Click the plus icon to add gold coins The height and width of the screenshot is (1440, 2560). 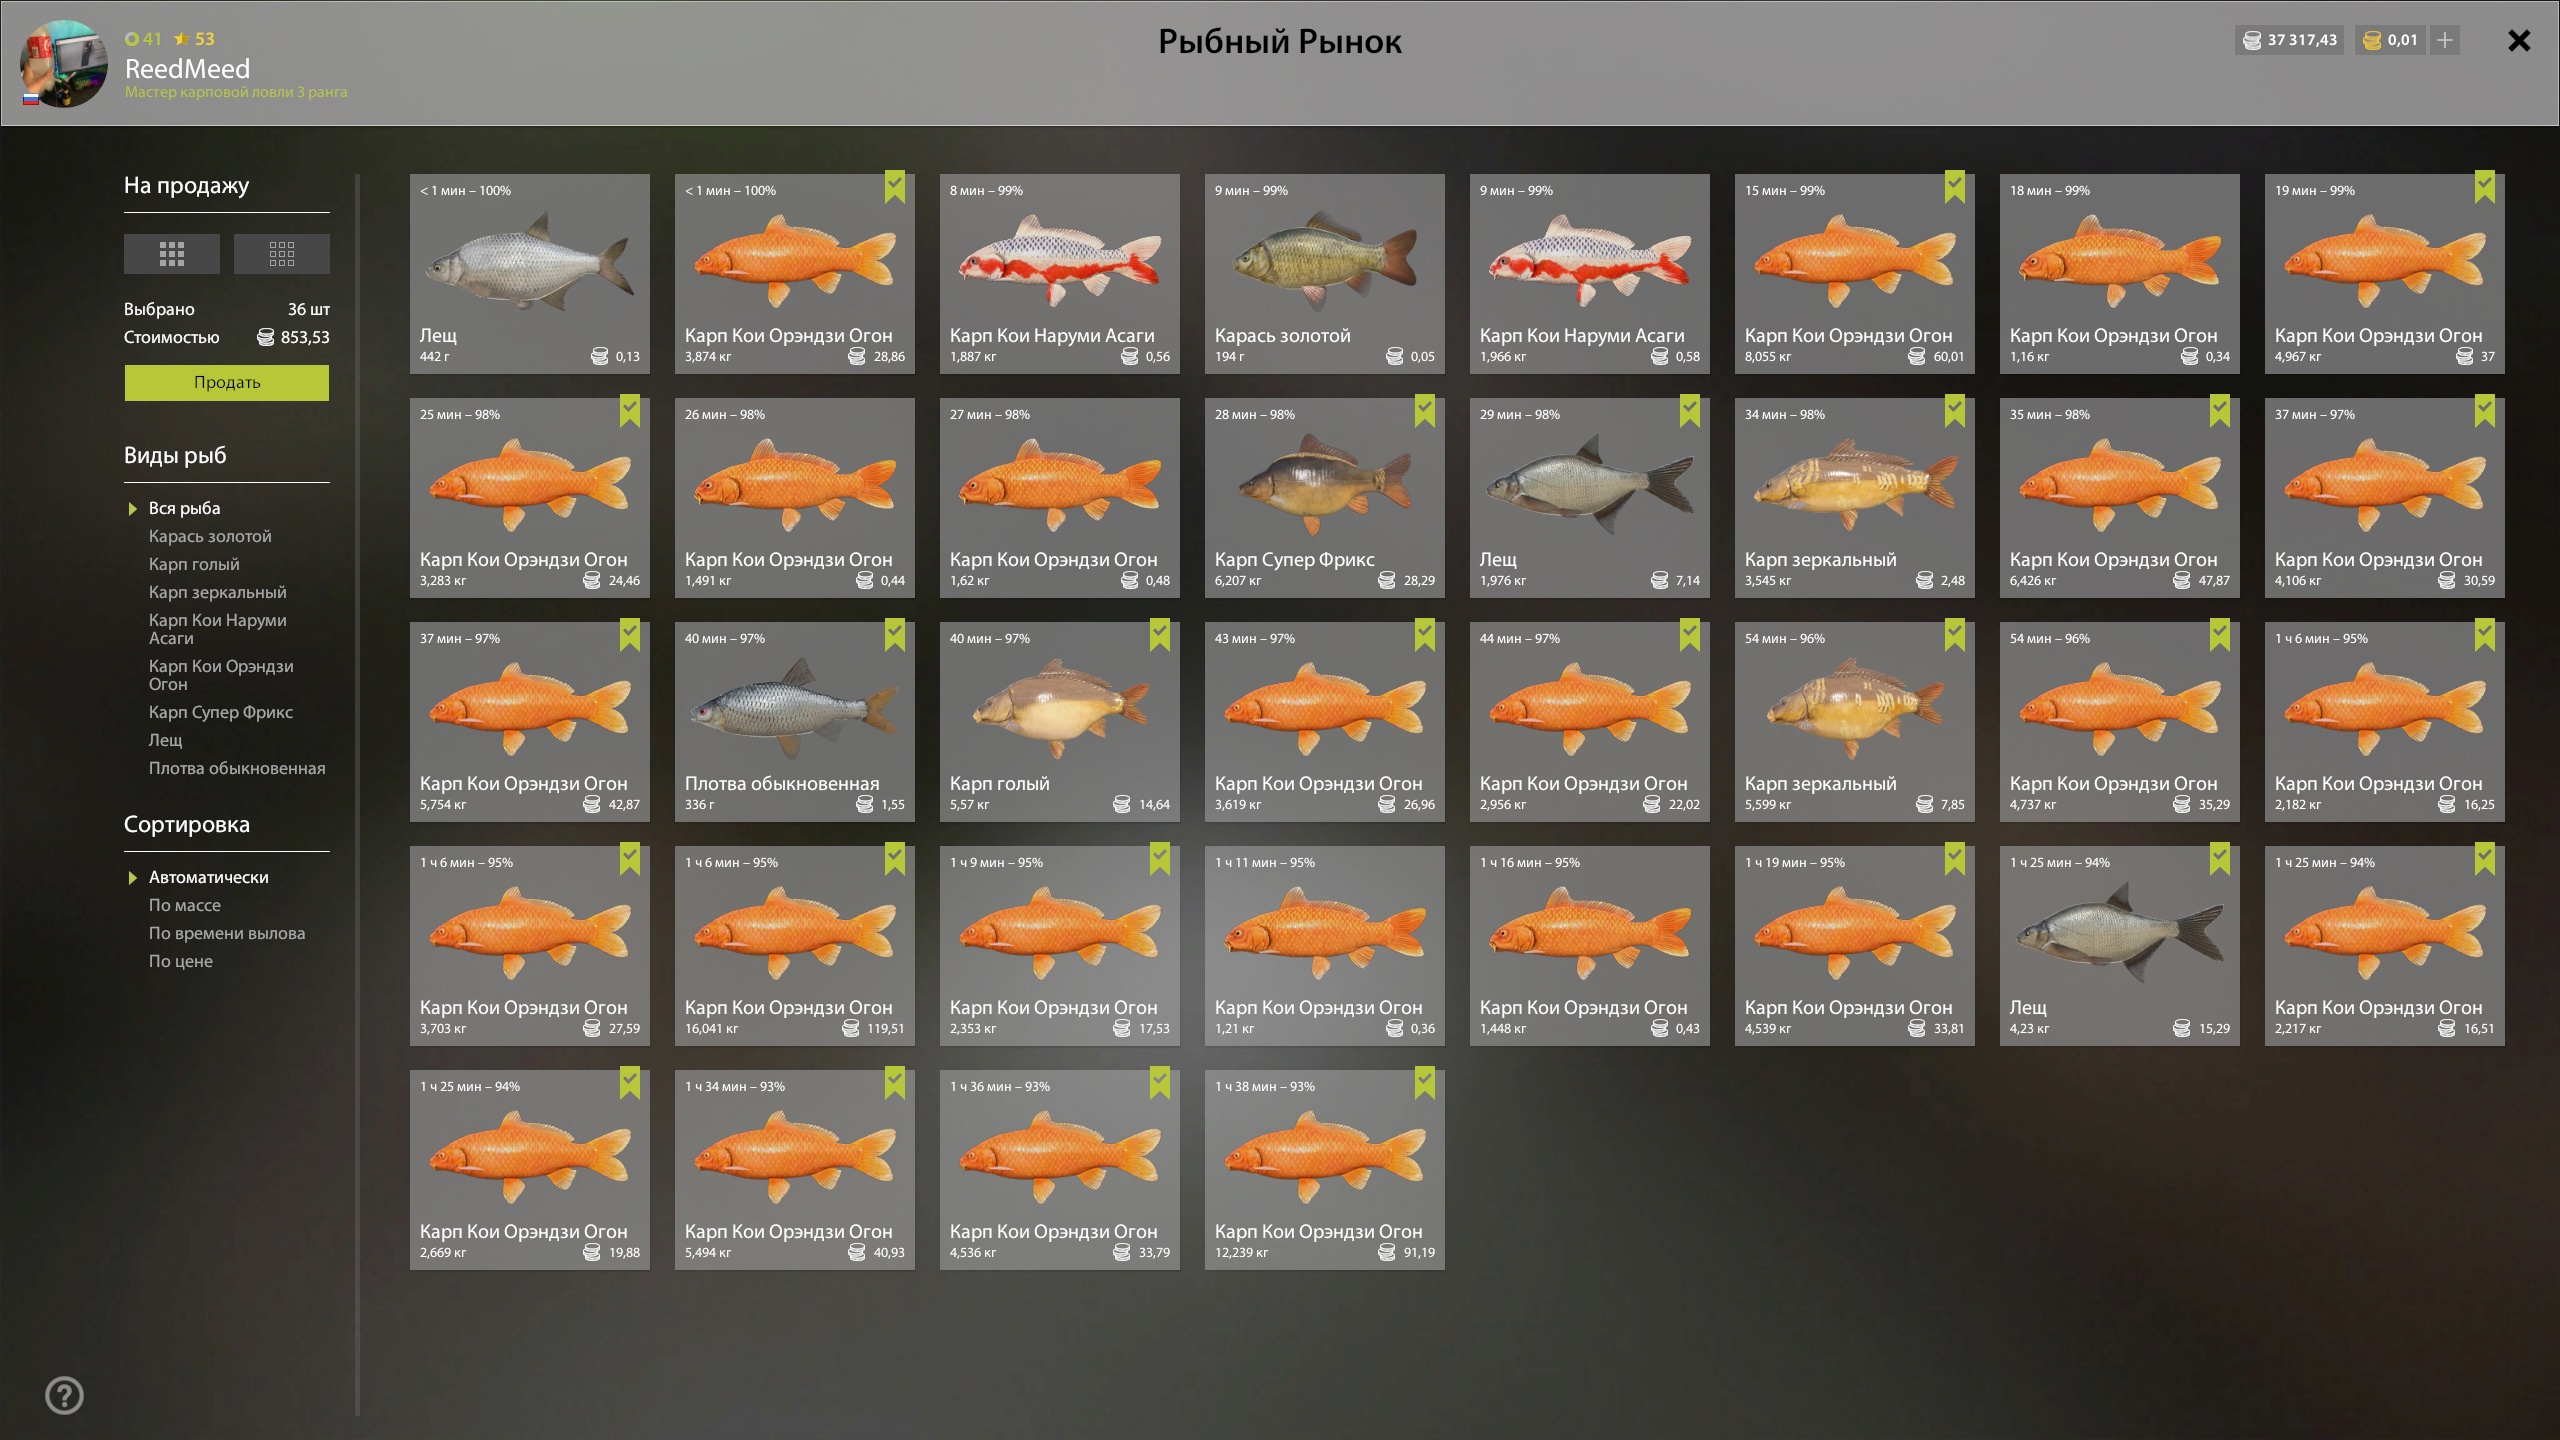click(2445, 40)
